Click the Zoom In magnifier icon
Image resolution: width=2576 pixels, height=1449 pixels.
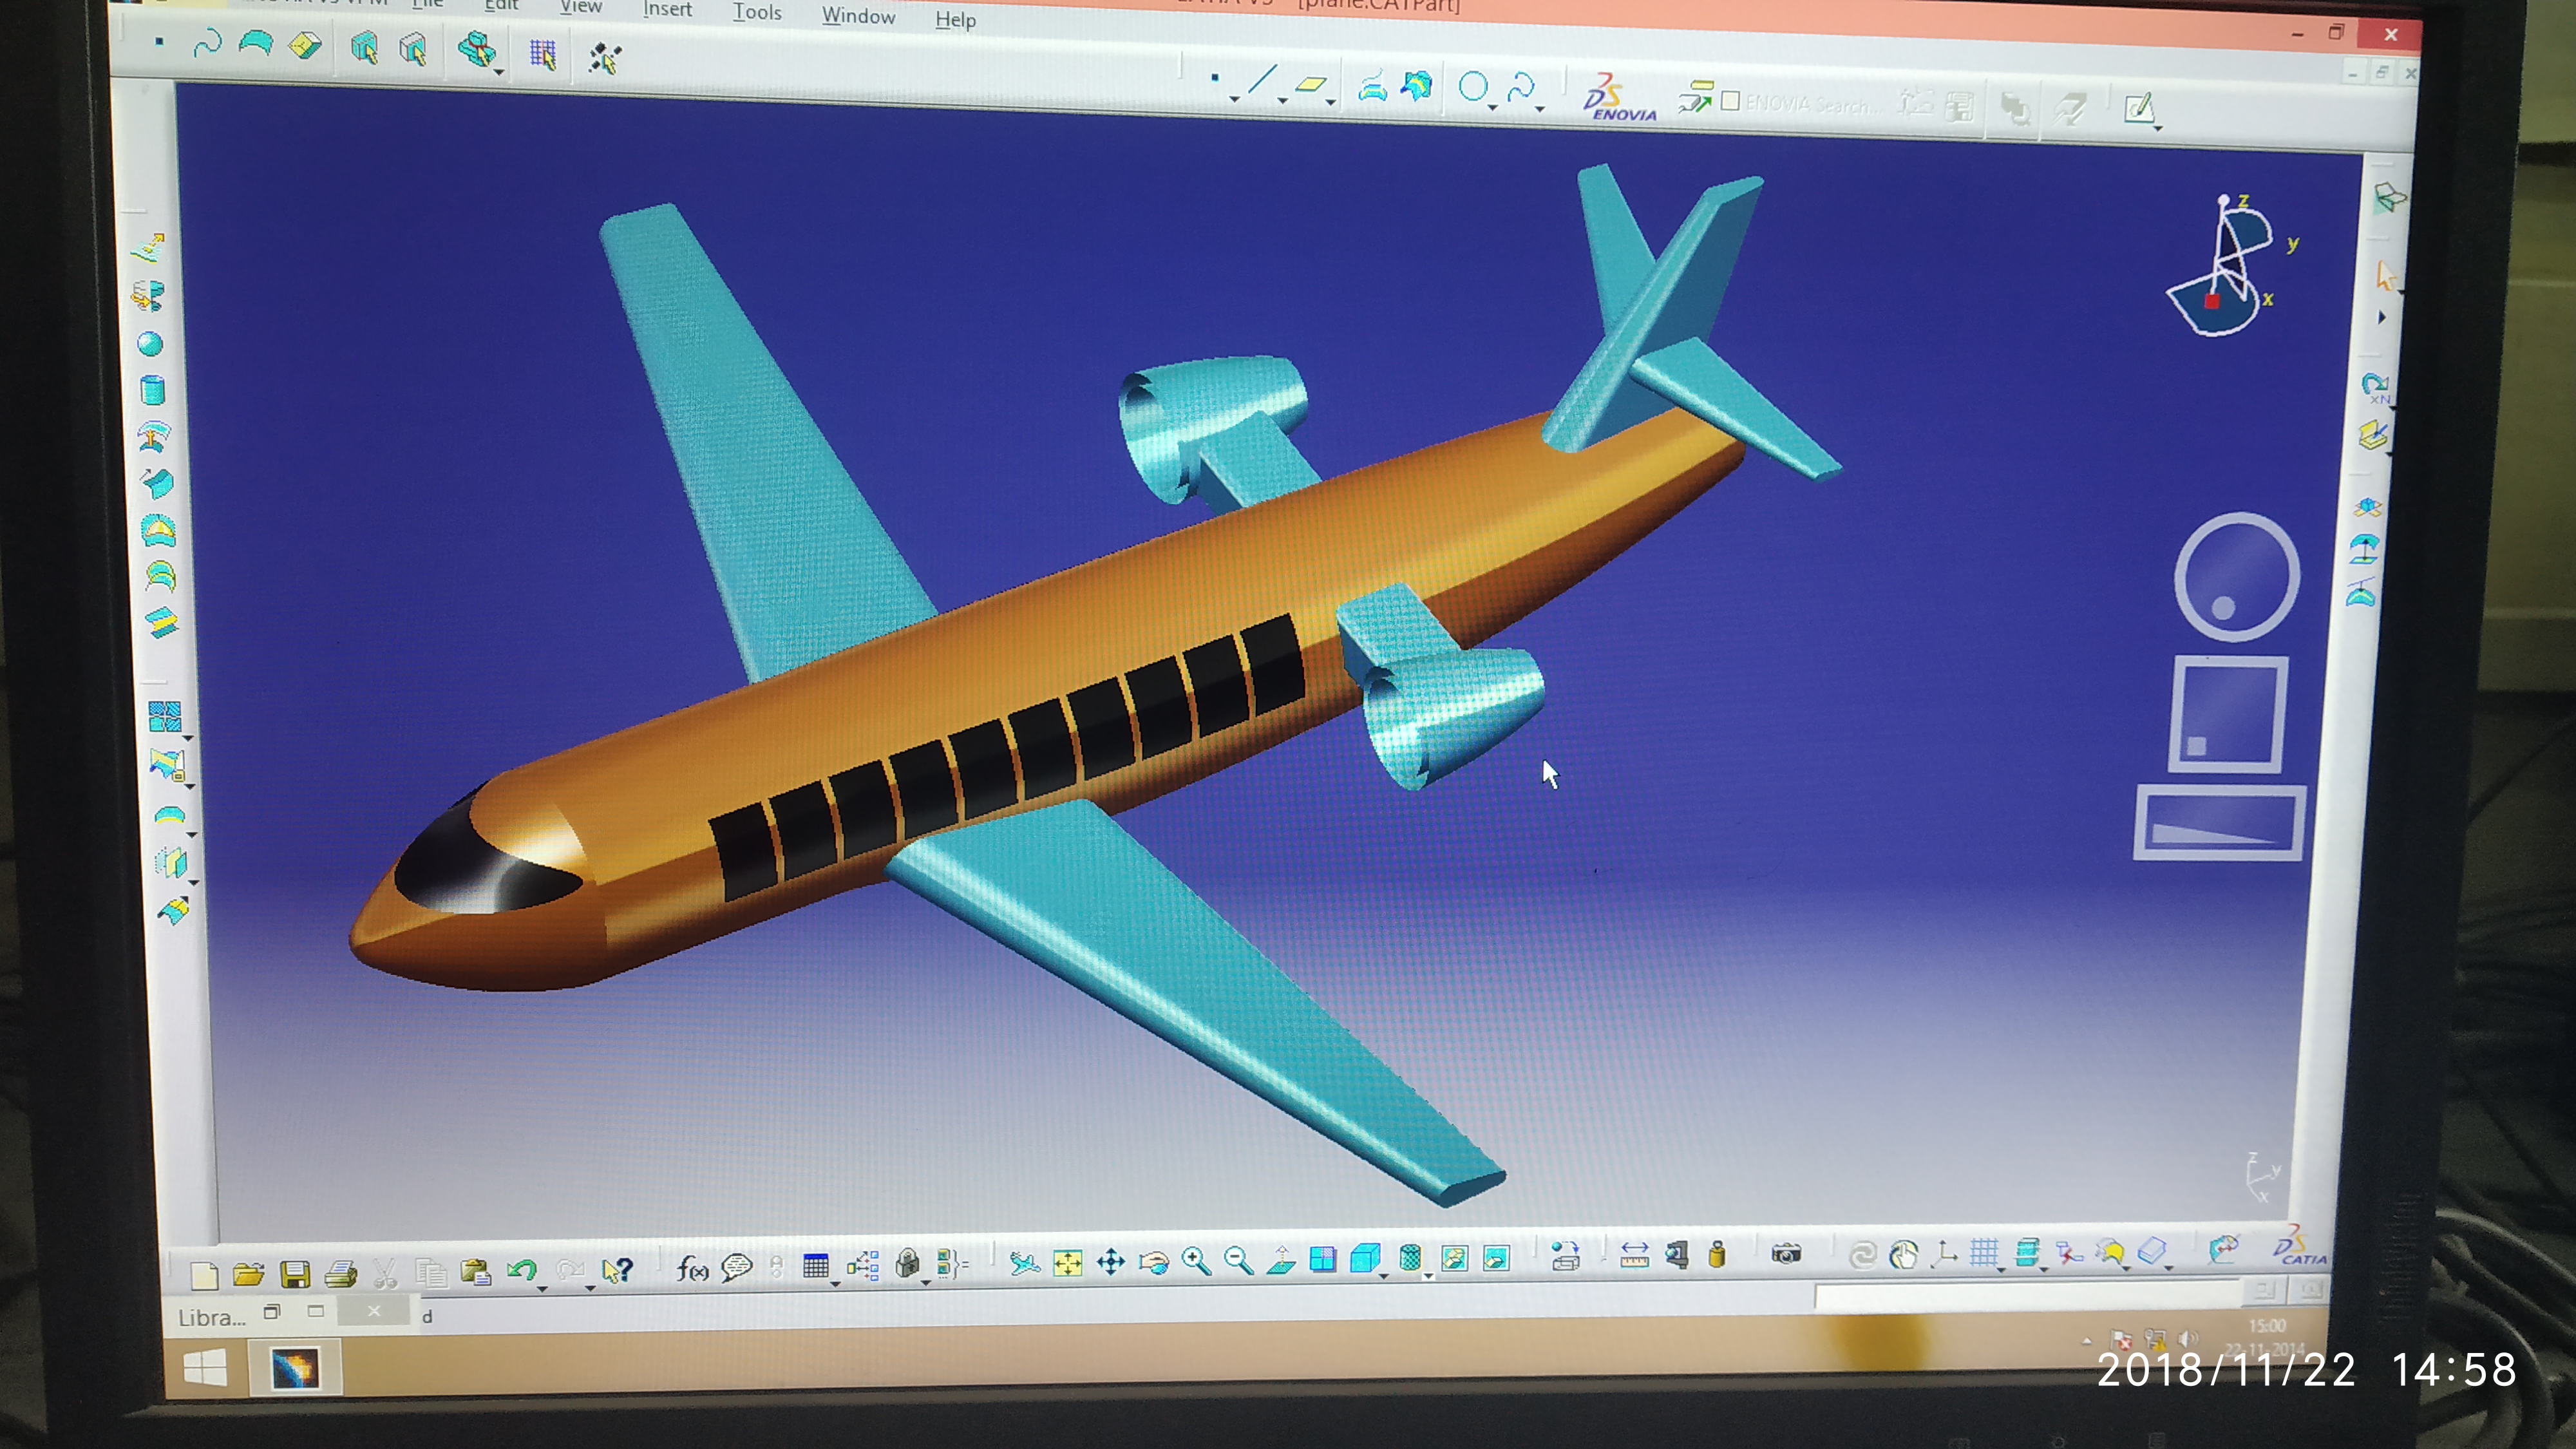(x=1196, y=1262)
